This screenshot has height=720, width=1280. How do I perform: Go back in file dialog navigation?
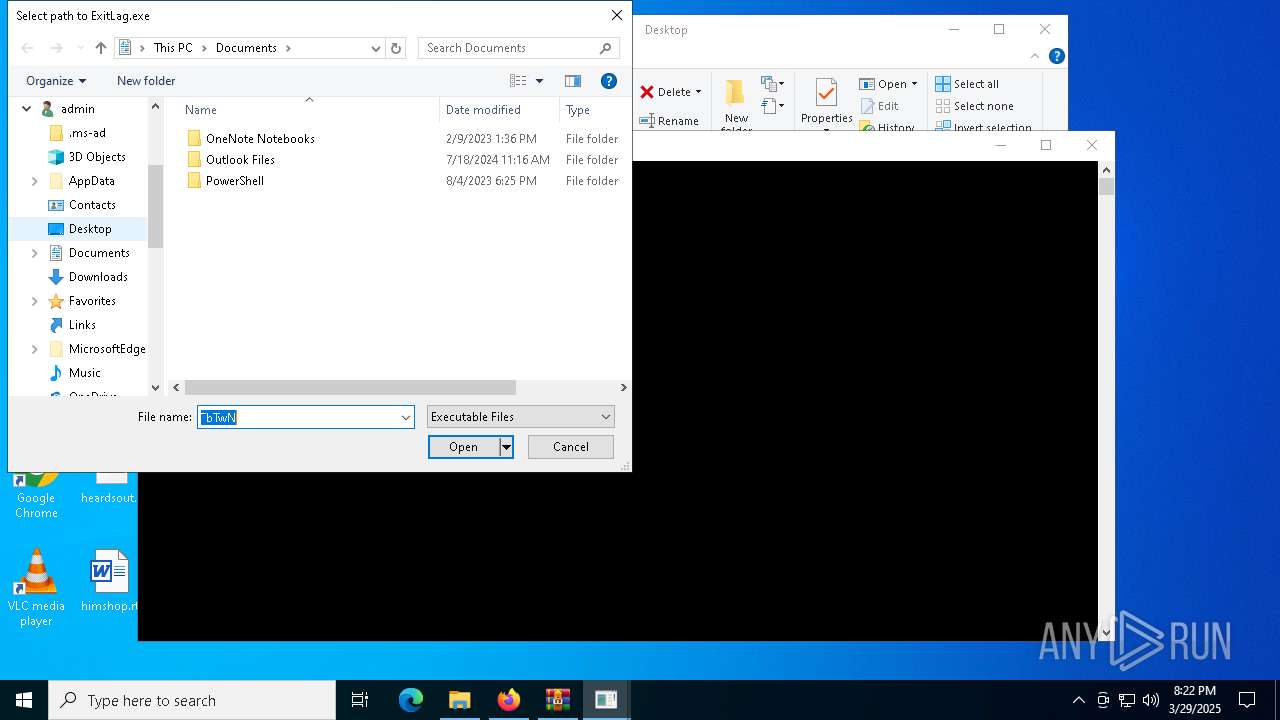pos(28,48)
